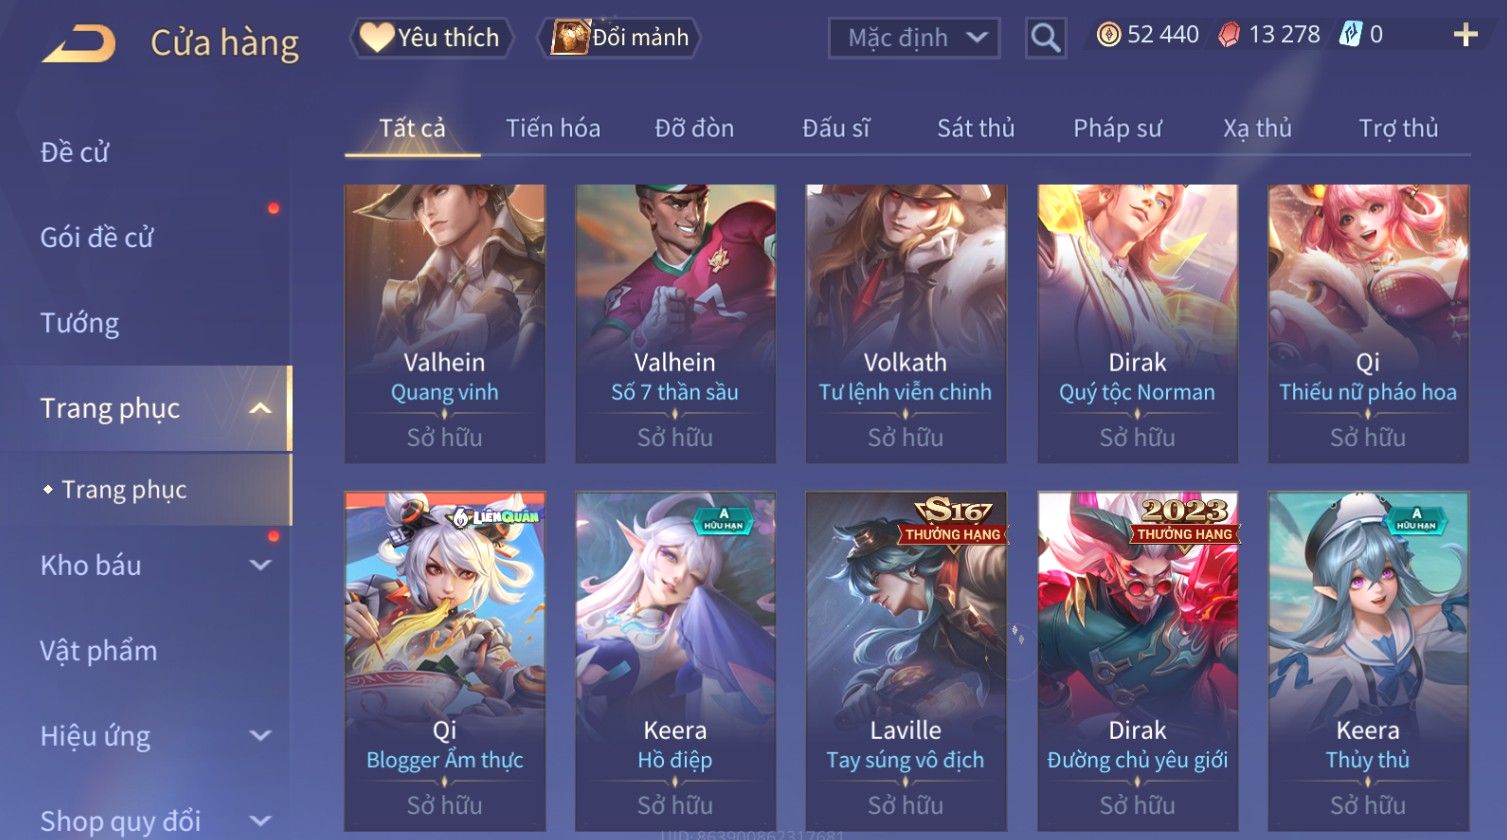Screen dimensions: 1507x840
Task: Select Laville Tay súng vô địch skin
Action: [906, 661]
